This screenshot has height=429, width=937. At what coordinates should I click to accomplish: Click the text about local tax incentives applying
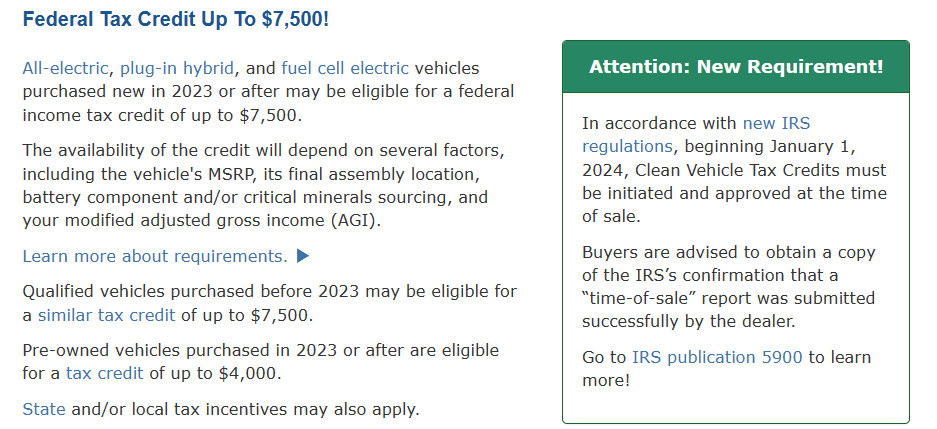[x=246, y=409]
